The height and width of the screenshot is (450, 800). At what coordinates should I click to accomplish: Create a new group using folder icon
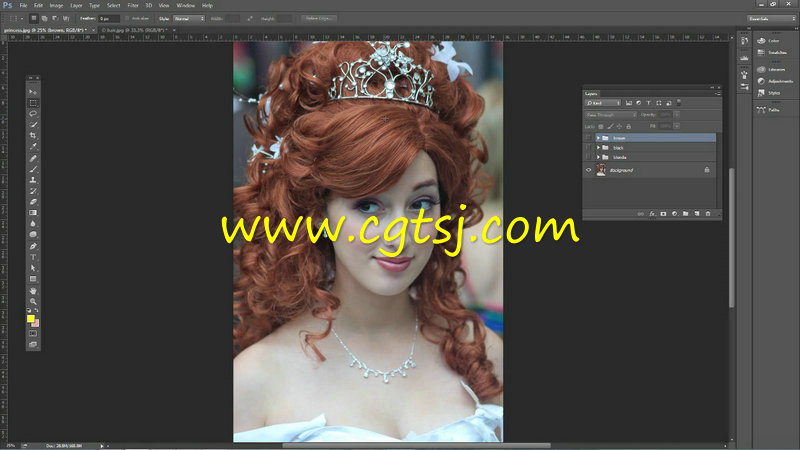(685, 213)
